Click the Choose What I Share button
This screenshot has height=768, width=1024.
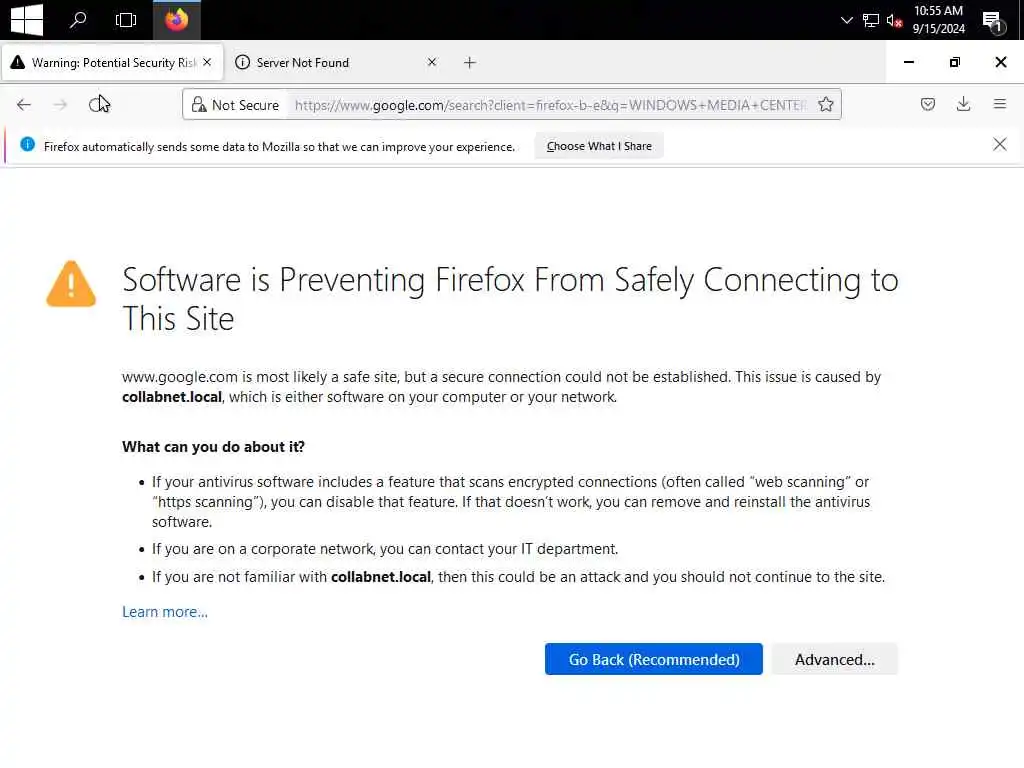[x=599, y=146]
